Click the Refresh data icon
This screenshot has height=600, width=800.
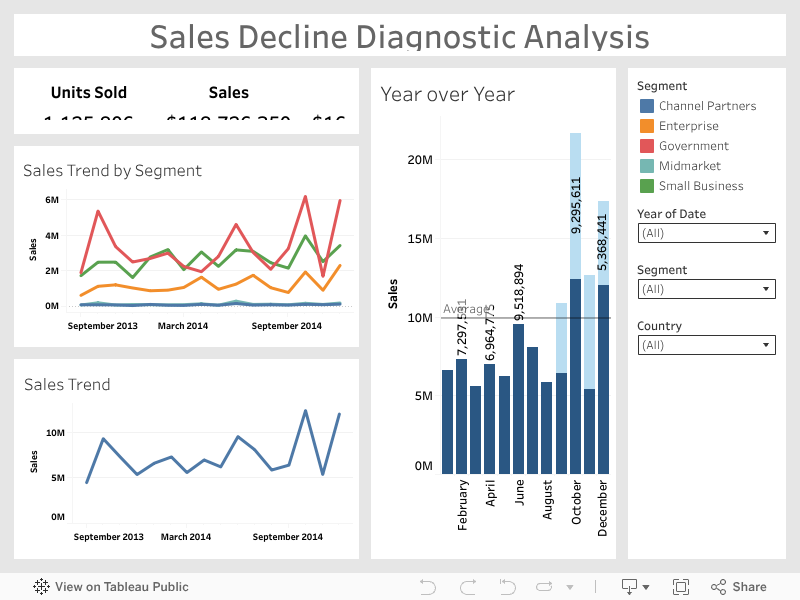click(x=545, y=587)
